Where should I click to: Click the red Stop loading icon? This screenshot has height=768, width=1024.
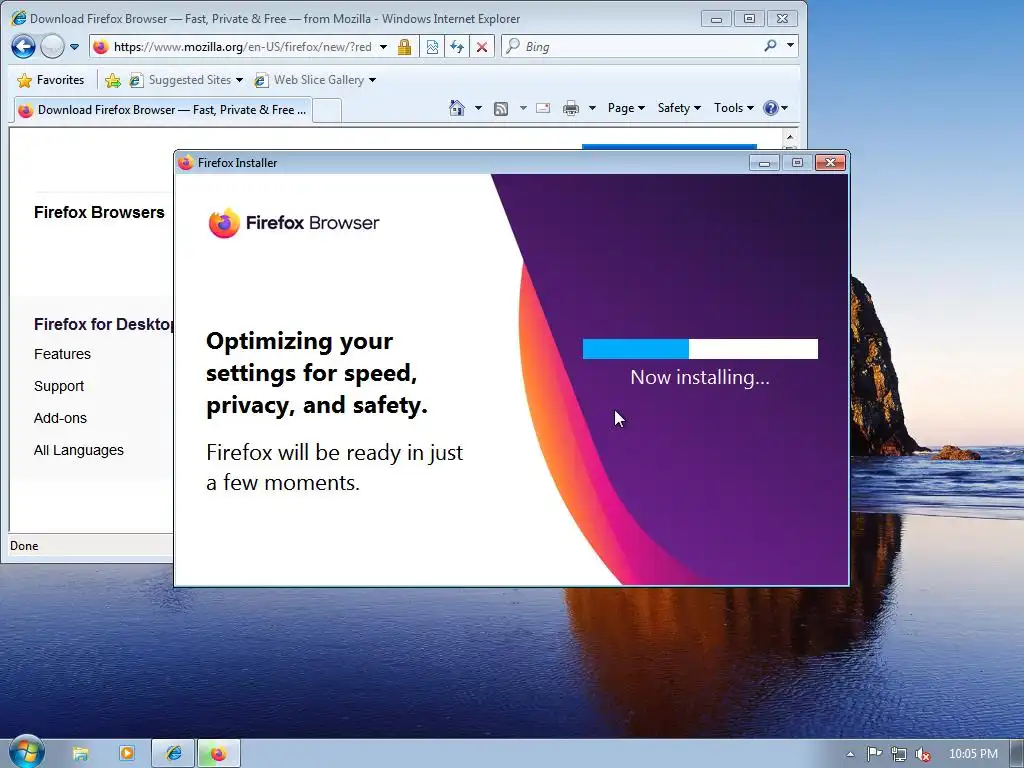(x=481, y=47)
